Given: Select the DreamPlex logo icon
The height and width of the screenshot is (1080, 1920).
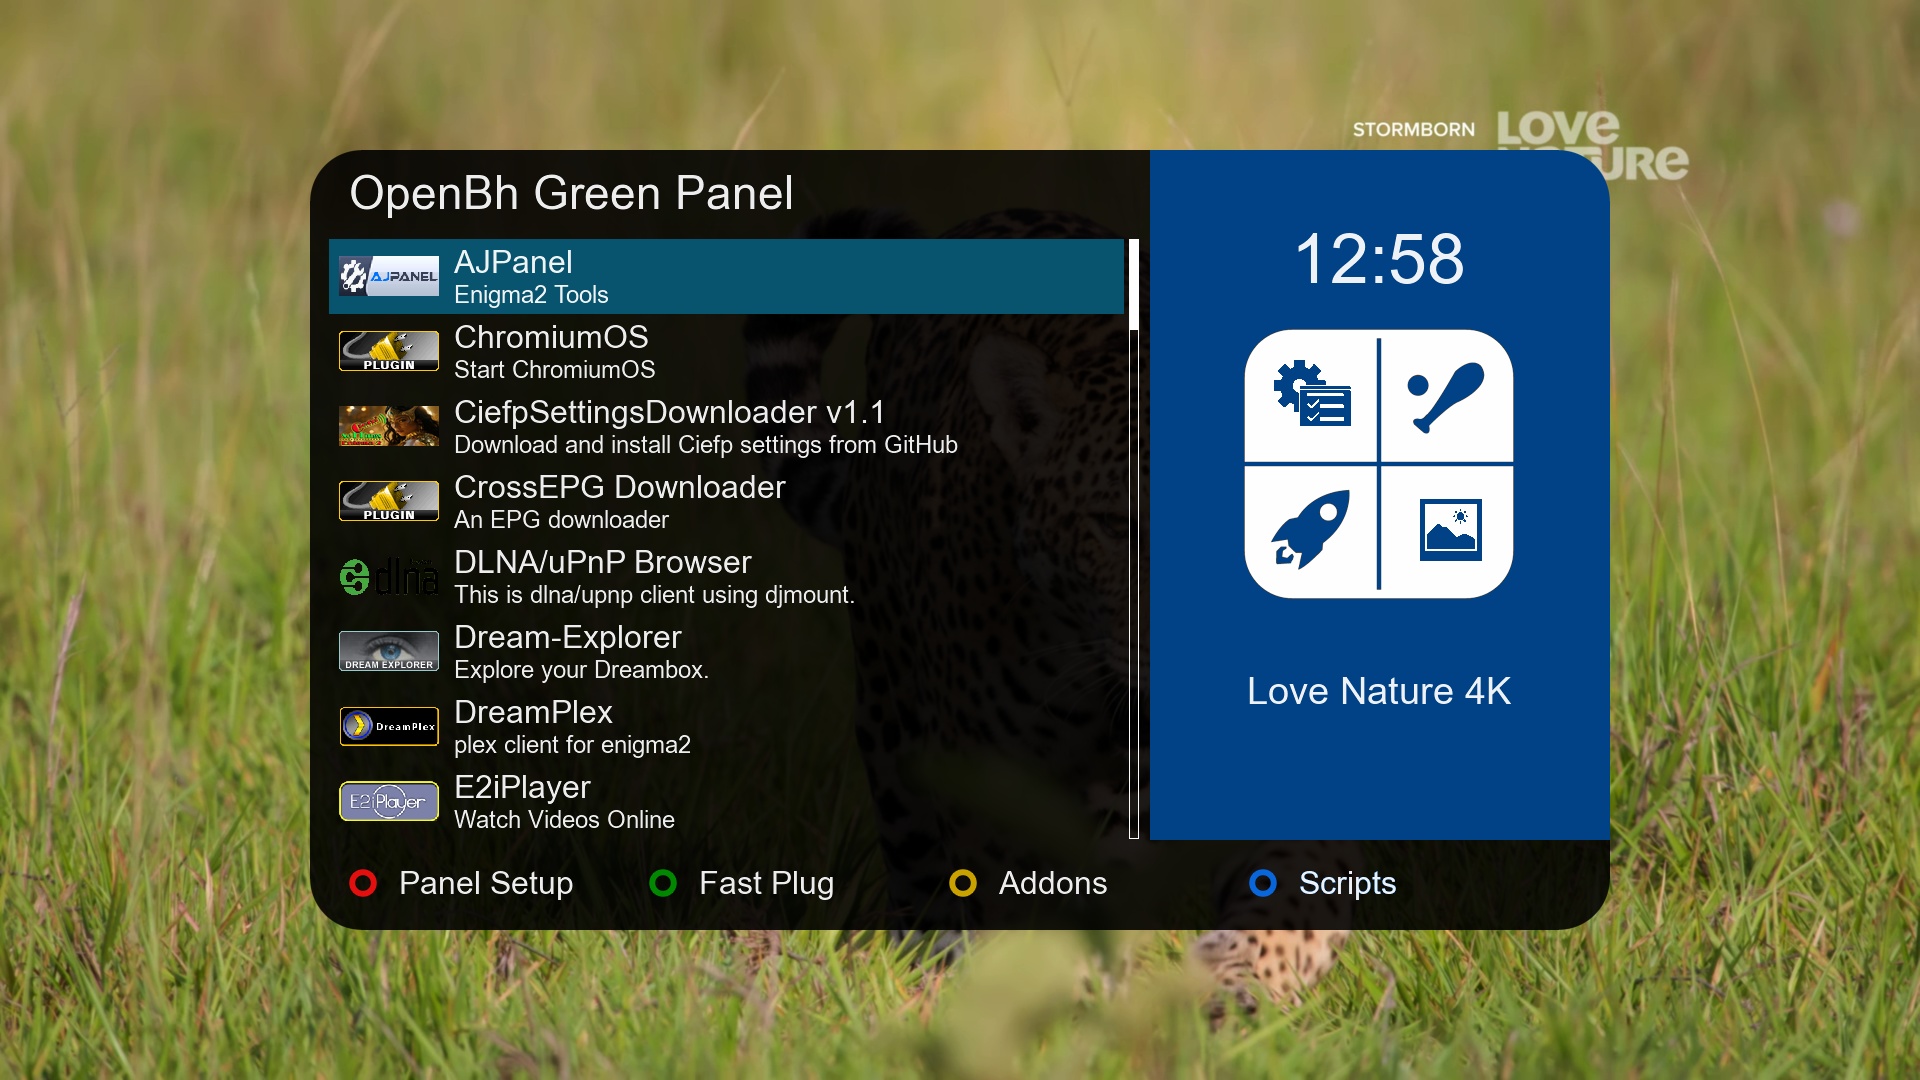Looking at the screenshot, I should pos(389,726).
